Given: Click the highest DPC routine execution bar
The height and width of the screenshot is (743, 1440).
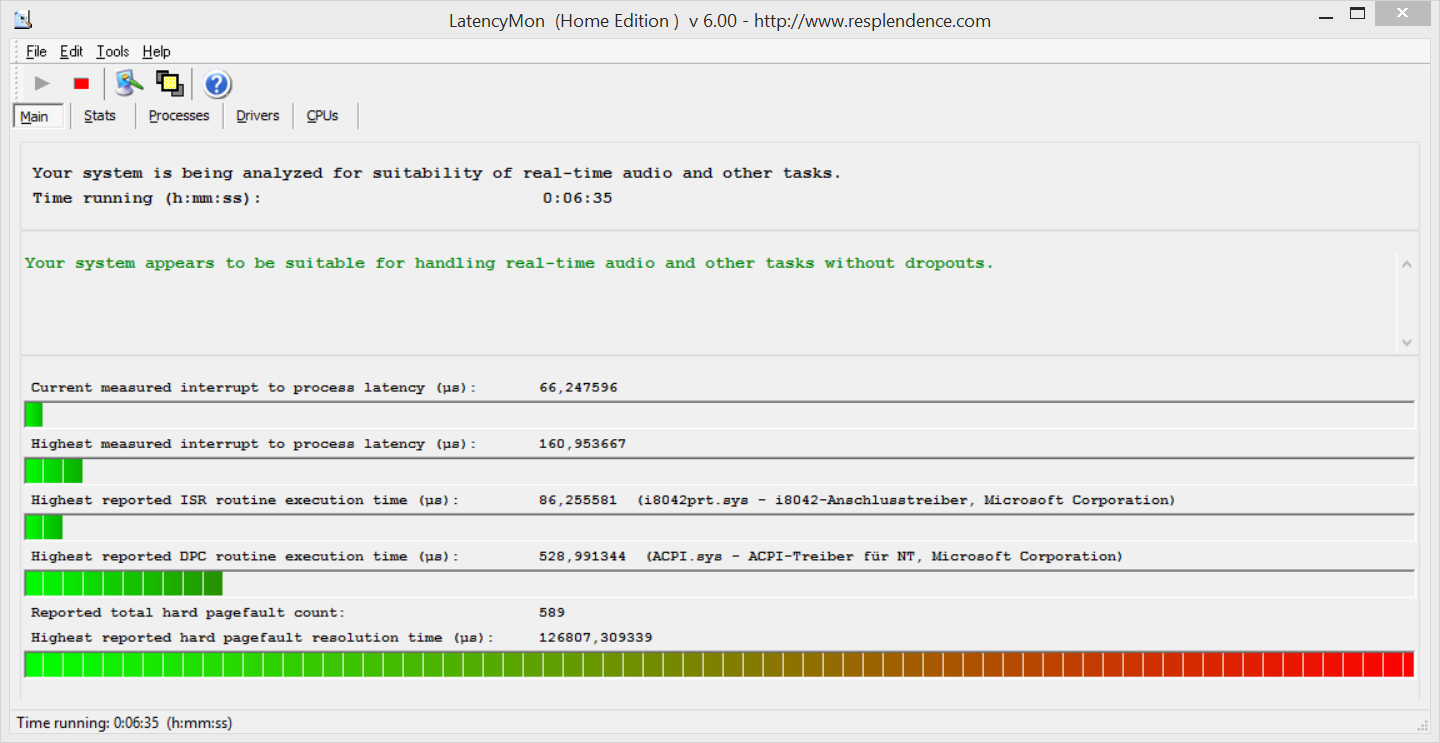Looking at the screenshot, I should point(719,583).
